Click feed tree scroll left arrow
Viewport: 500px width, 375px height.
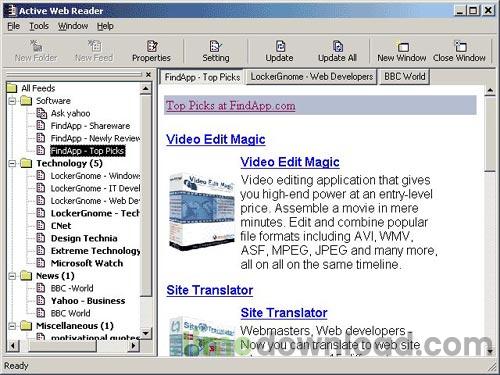(x=13, y=345)
